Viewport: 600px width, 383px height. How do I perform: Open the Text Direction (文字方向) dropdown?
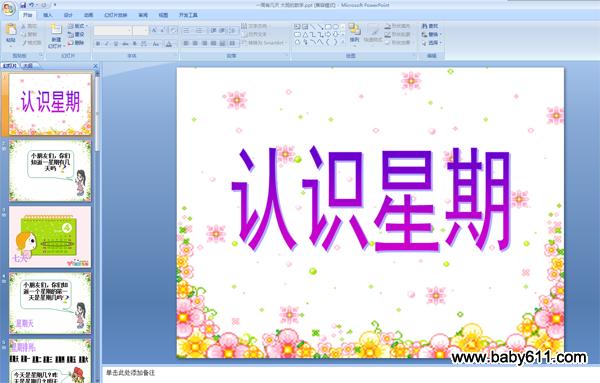255,26
